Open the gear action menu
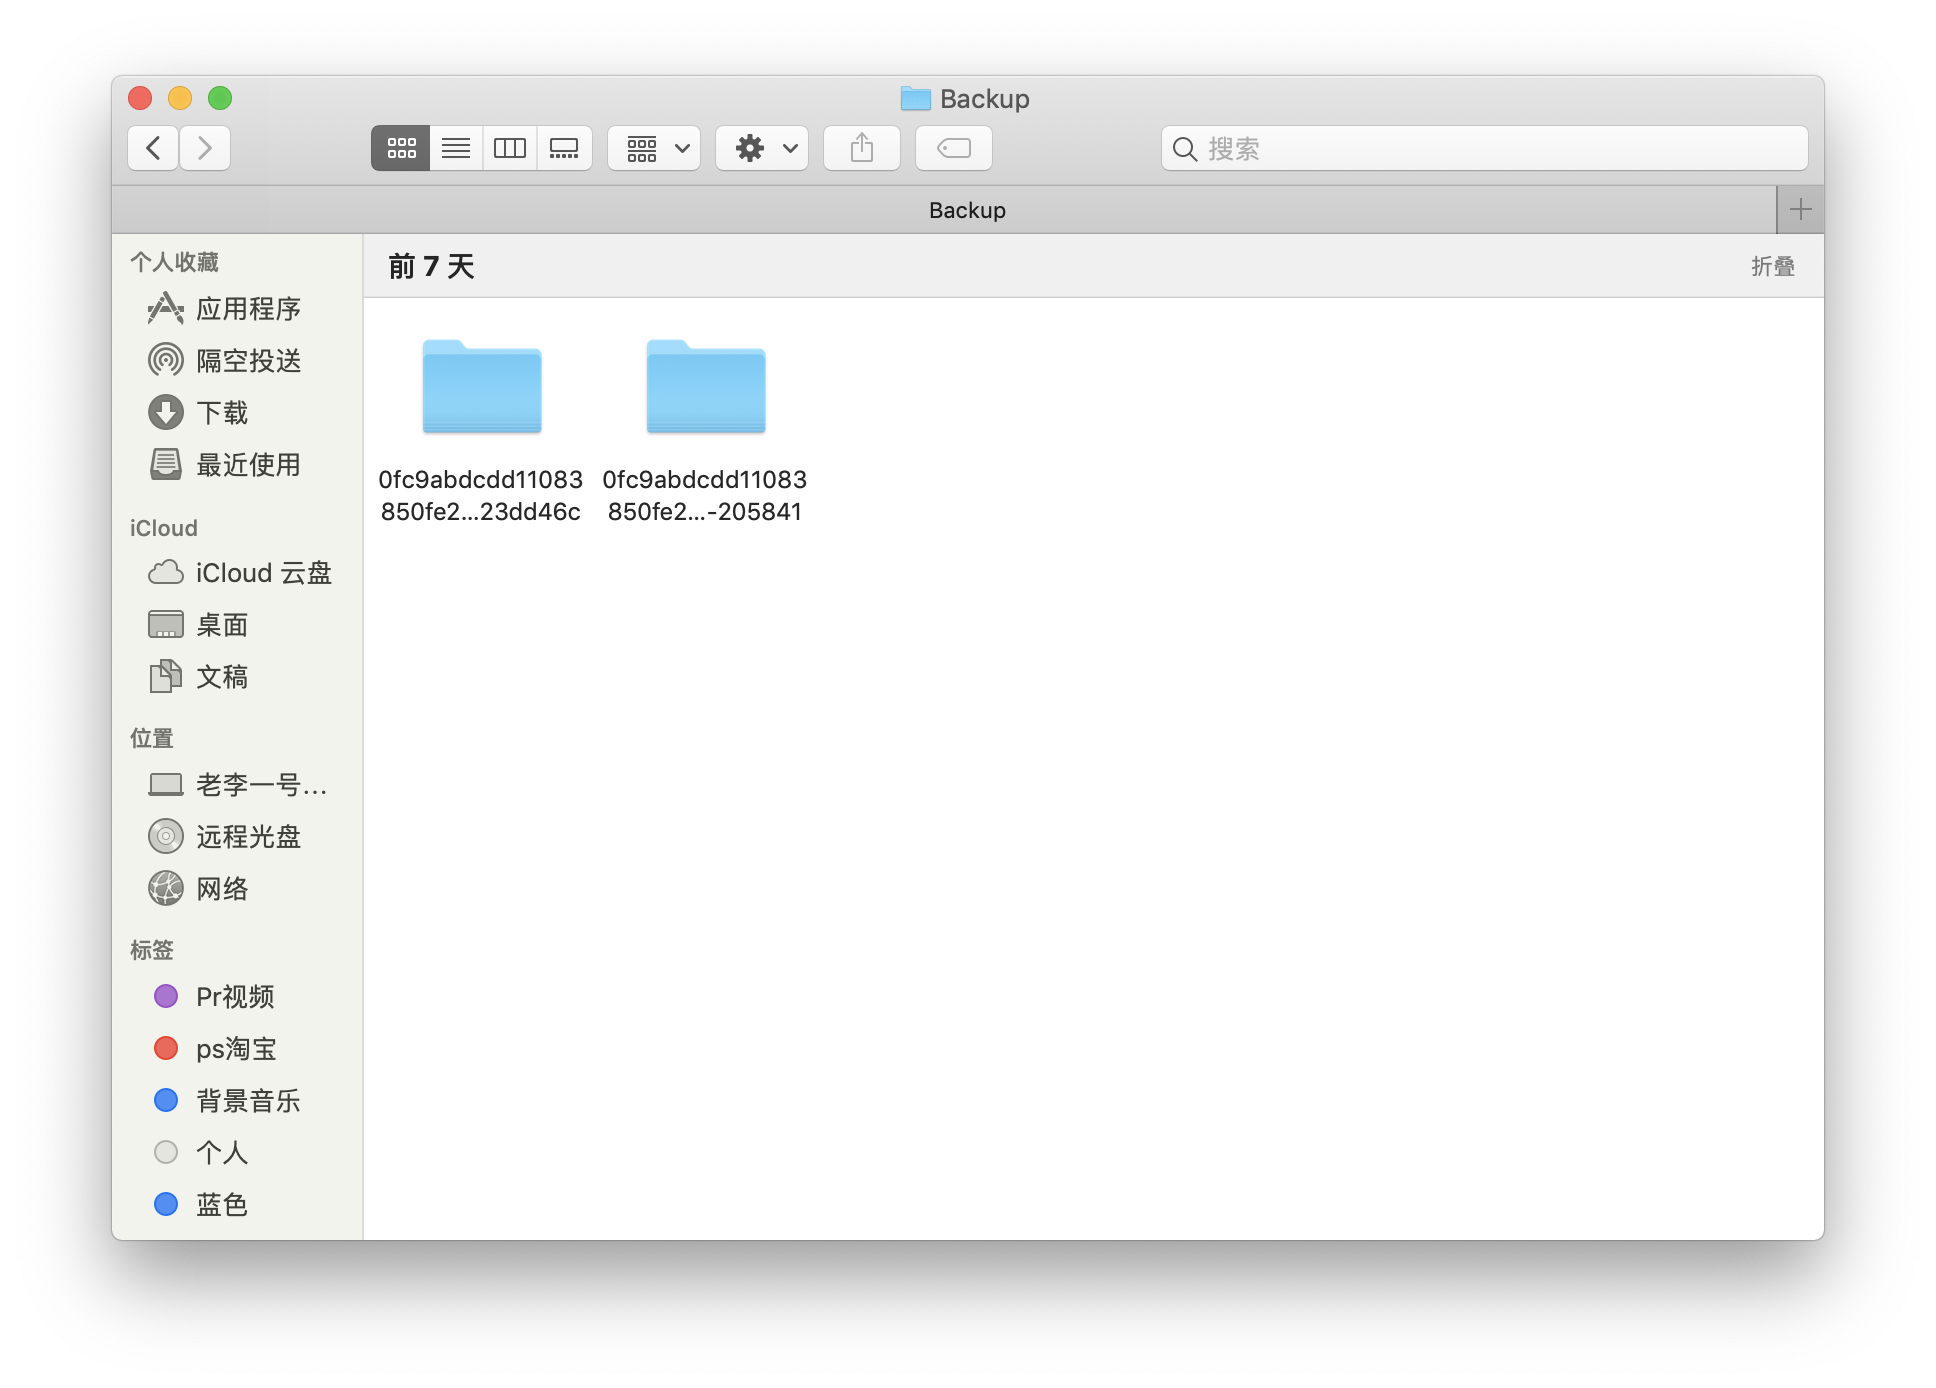The width and height of the screenshot is (1936, 1388). pyautogui.click(x=763, y=149)
